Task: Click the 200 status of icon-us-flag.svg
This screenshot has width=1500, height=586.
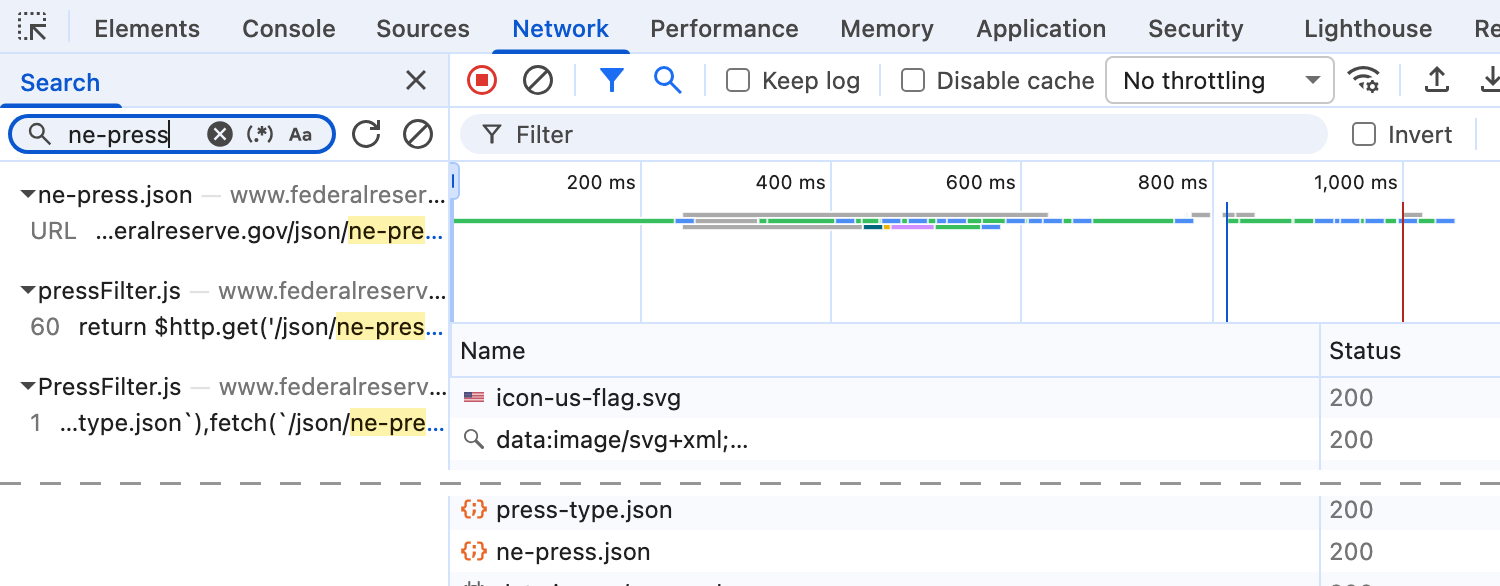Action: tap(1351, 398)
